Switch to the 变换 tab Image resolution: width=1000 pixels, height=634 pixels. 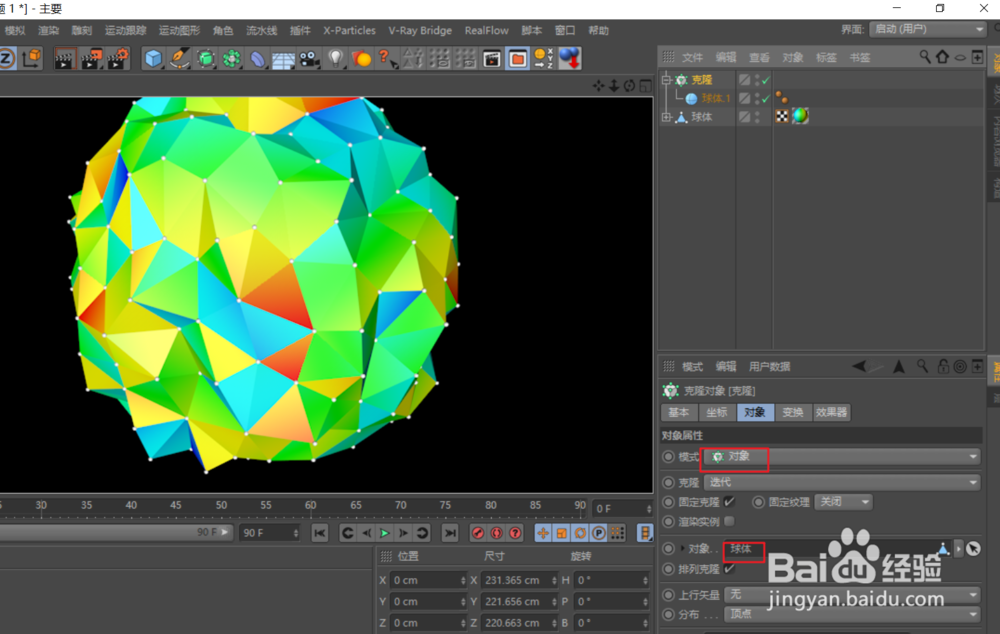click(x=793, y=413)
